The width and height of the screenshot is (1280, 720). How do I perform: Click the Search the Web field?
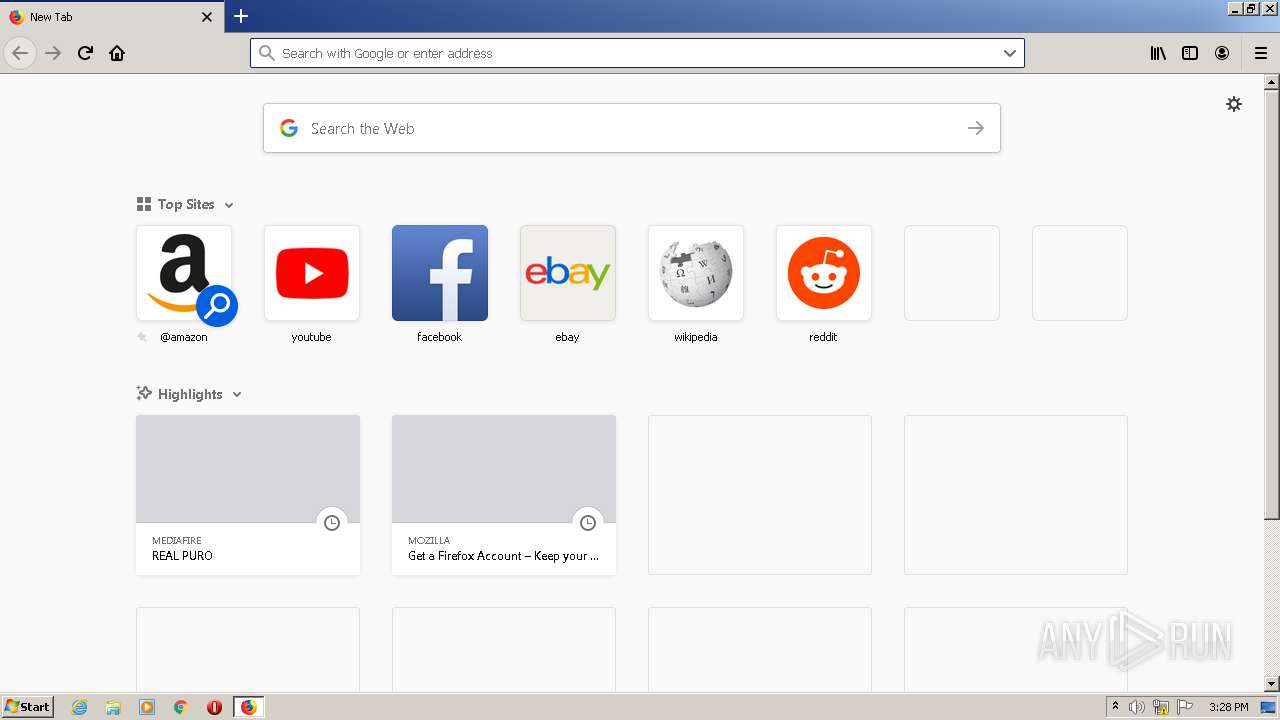coord(632,128)
